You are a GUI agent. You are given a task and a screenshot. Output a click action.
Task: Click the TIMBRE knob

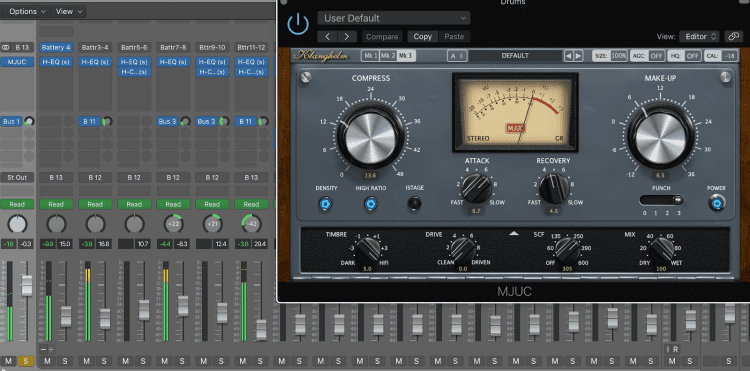[367, 251]
